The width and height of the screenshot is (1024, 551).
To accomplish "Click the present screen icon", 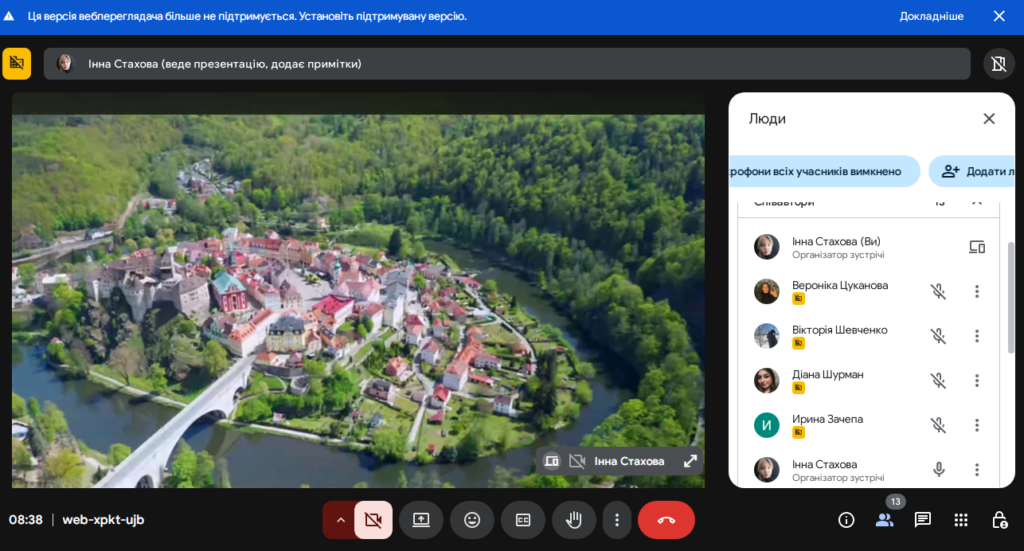I will (421, 520).
